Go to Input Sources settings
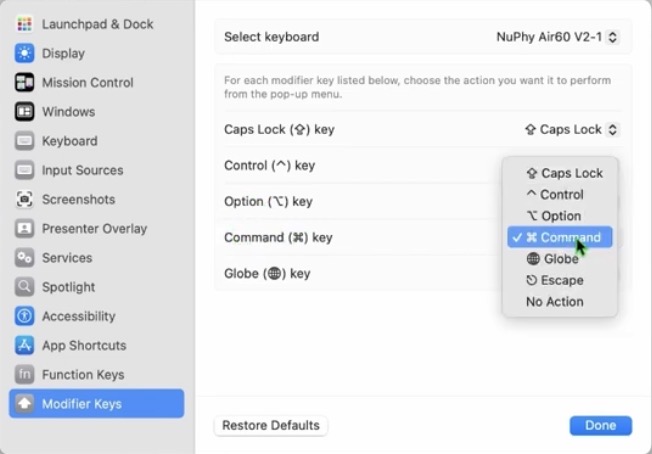 (x=82, y=170)
